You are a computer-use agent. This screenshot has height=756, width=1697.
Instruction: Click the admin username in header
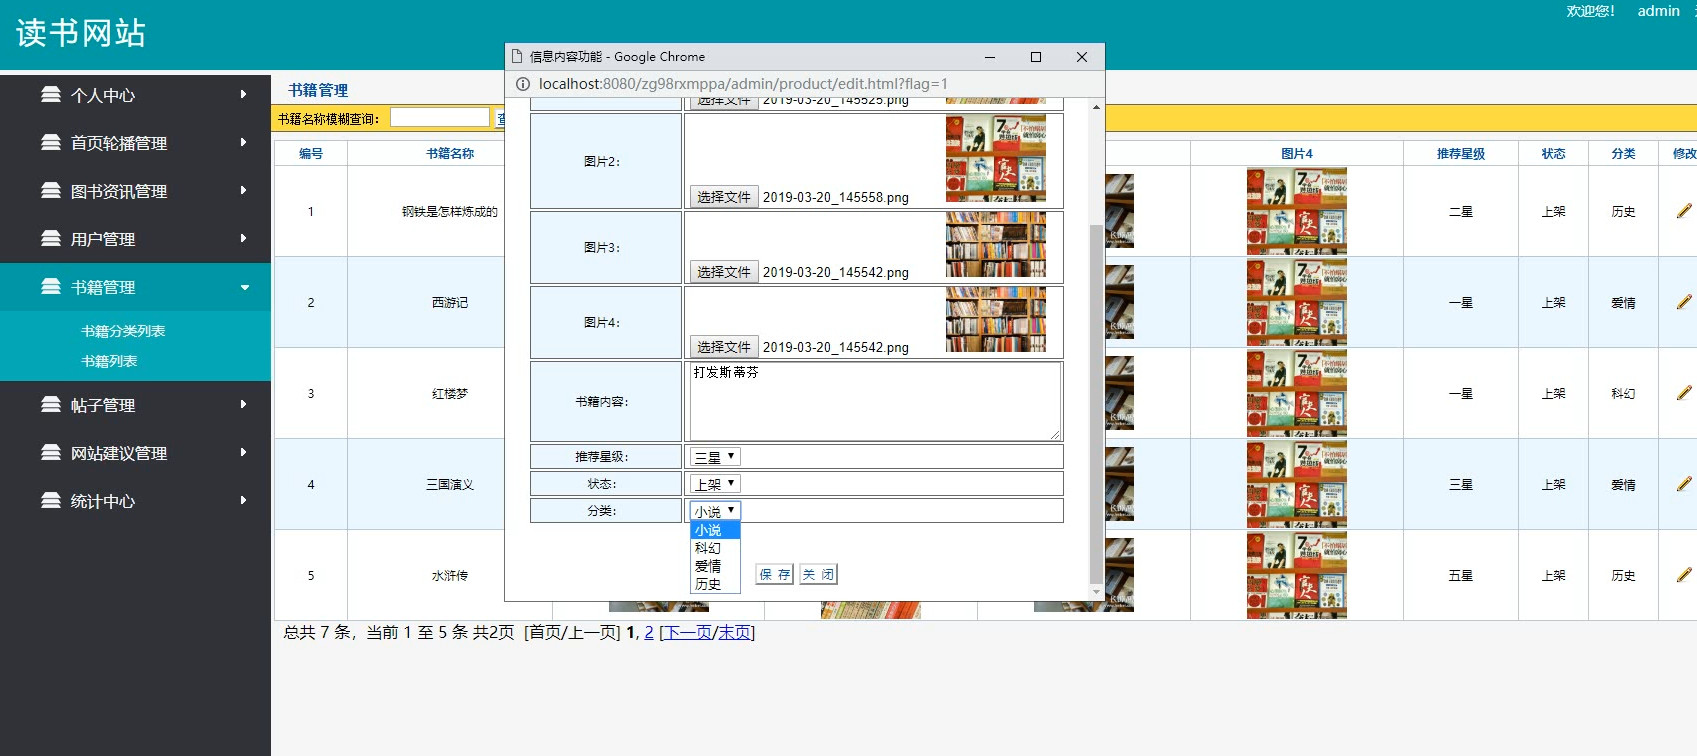click(x=1658, y=11)
